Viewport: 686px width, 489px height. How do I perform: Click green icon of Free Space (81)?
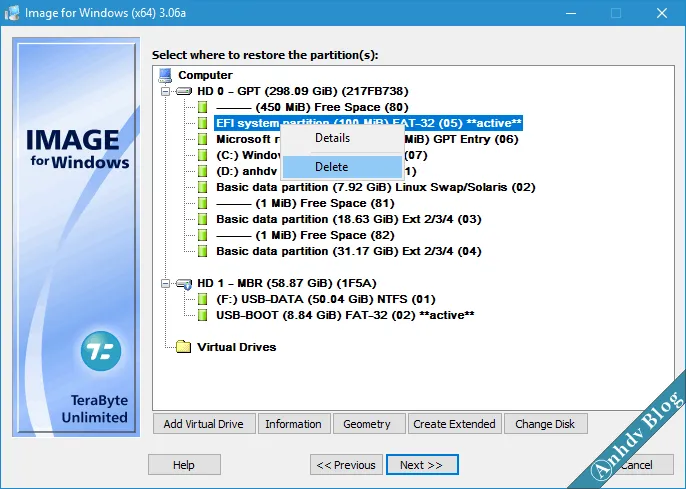[x=202, y=203]
